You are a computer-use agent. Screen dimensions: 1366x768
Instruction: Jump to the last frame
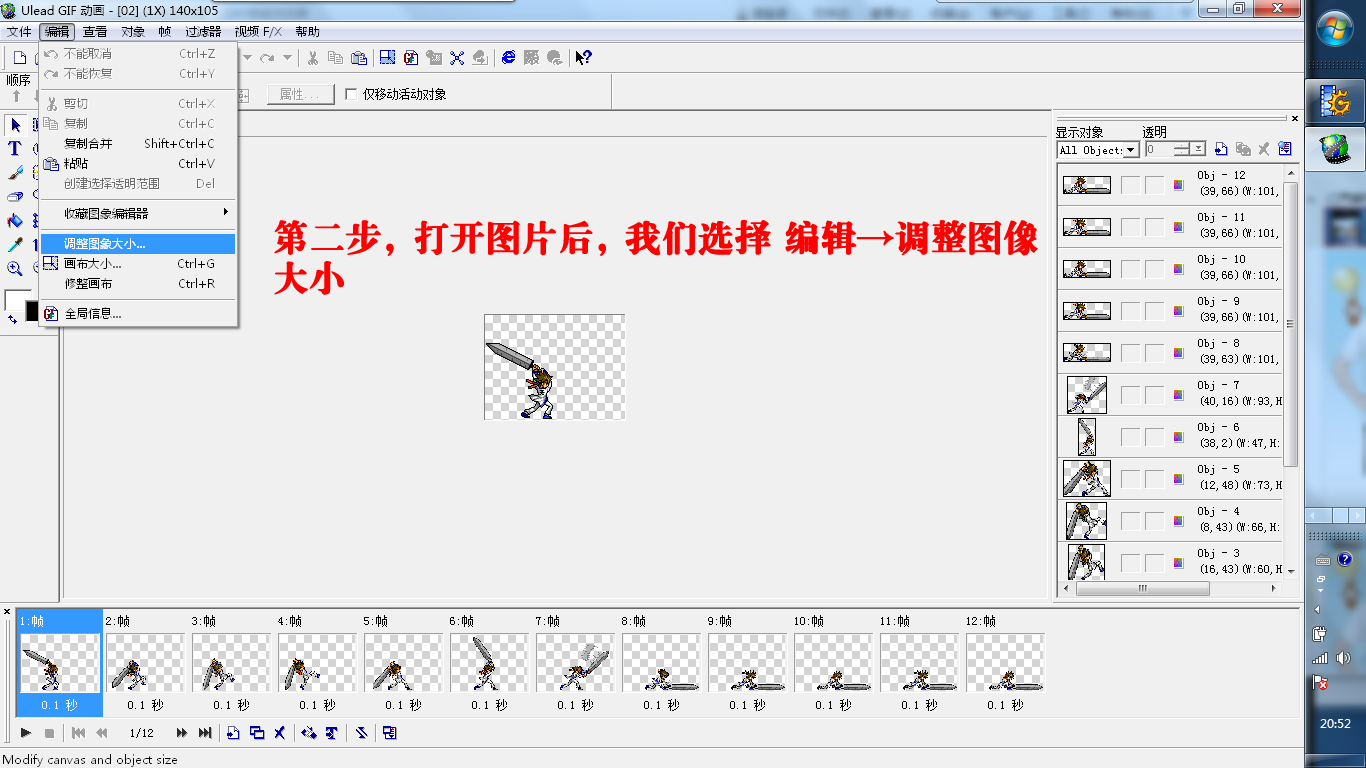tap(205, 733)
